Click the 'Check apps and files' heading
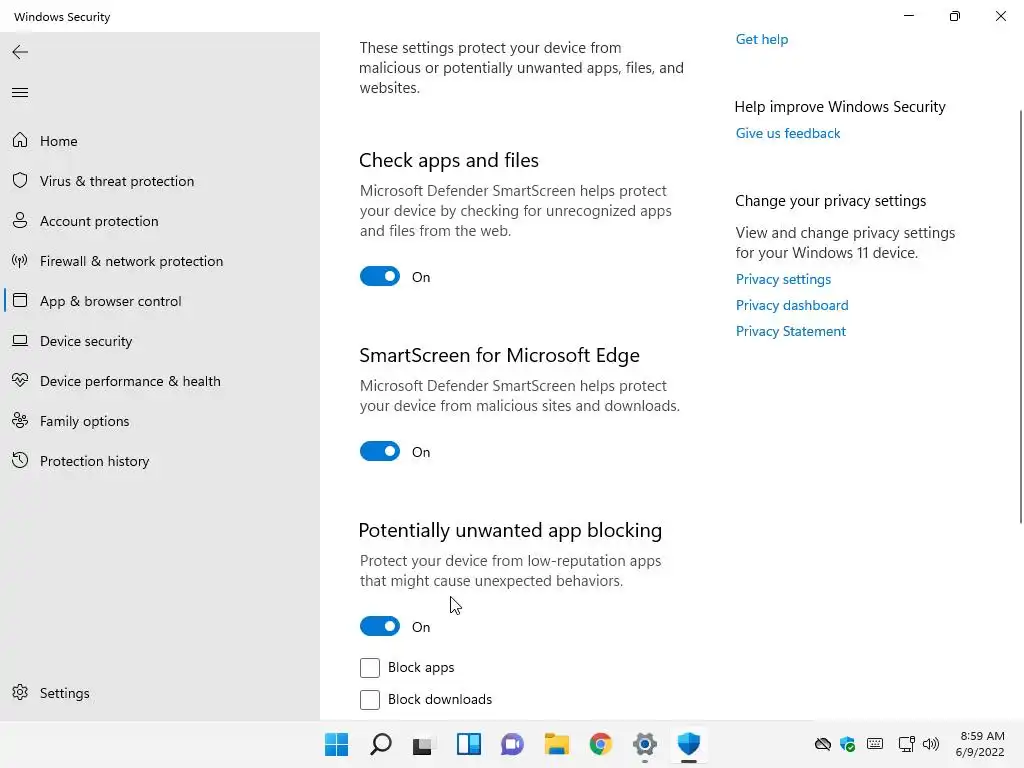This screenshot has height=768, width=1024. click(x=449, y=160)
